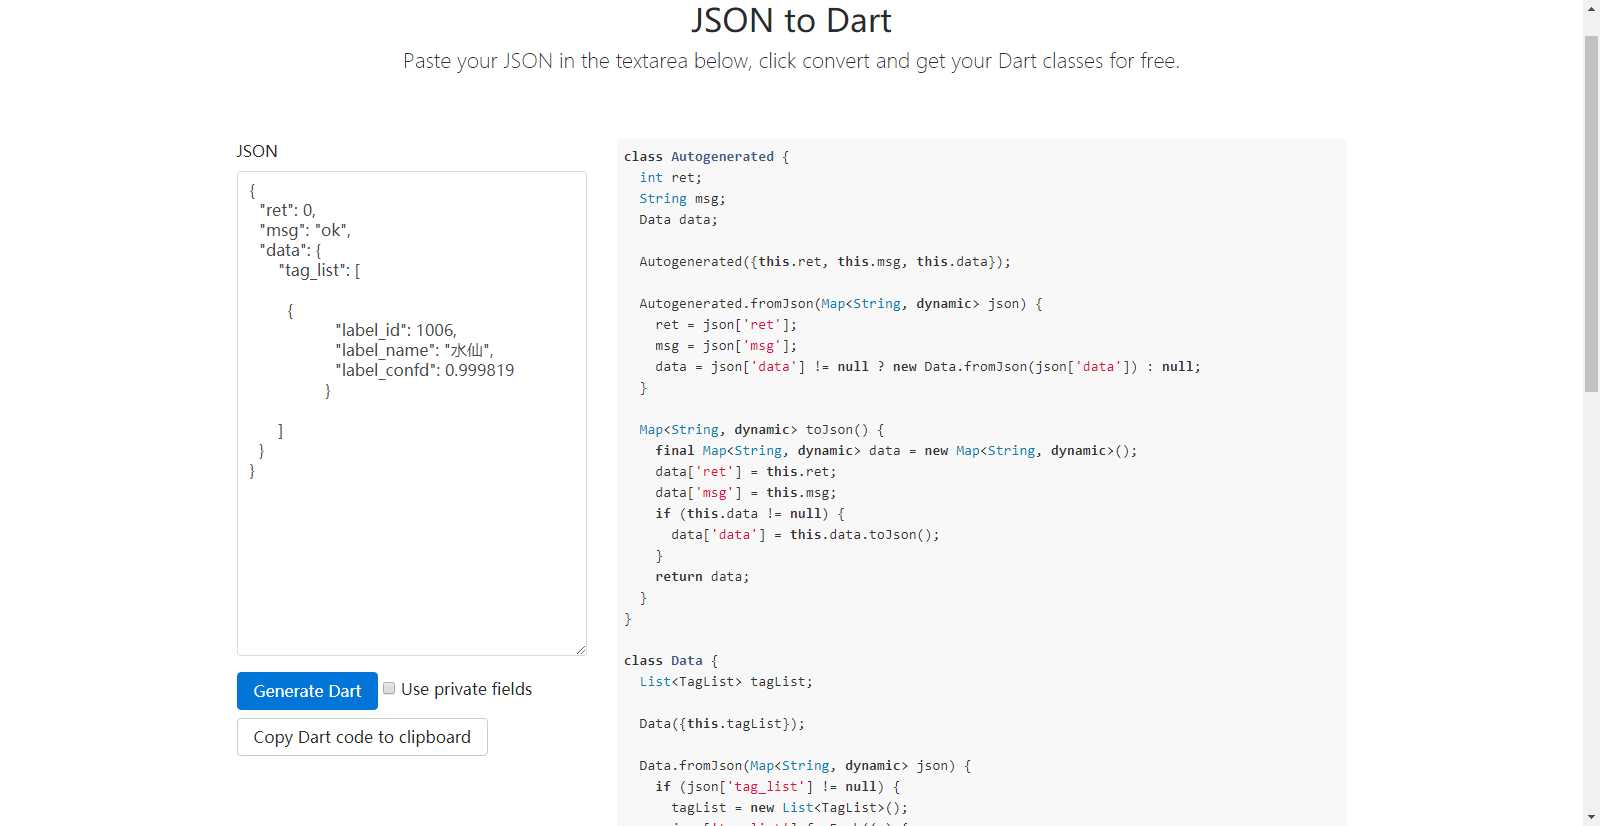Click the "int ret;" declaration line
The height and width of the screenshot is (826, 1600).
pos(671,178)
